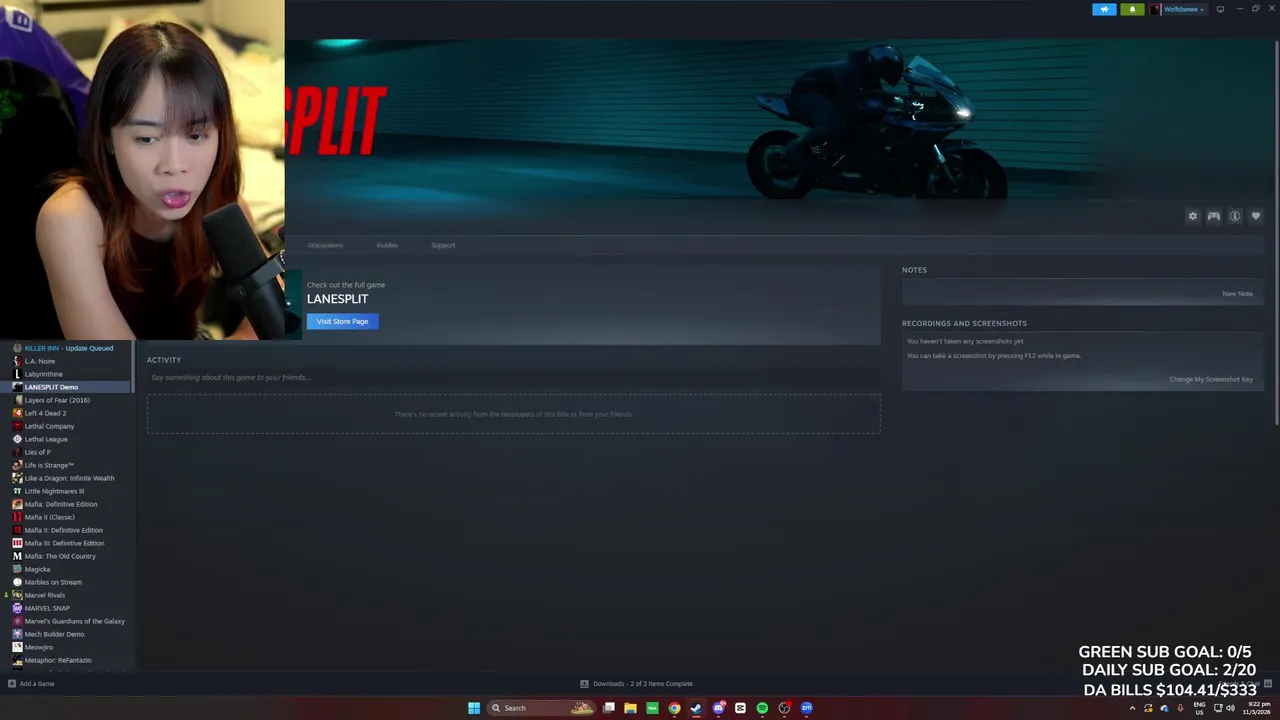Show hidden system tray icons chevron
The width and height of the screenshot is (1280, 720).
(1132, 708)
